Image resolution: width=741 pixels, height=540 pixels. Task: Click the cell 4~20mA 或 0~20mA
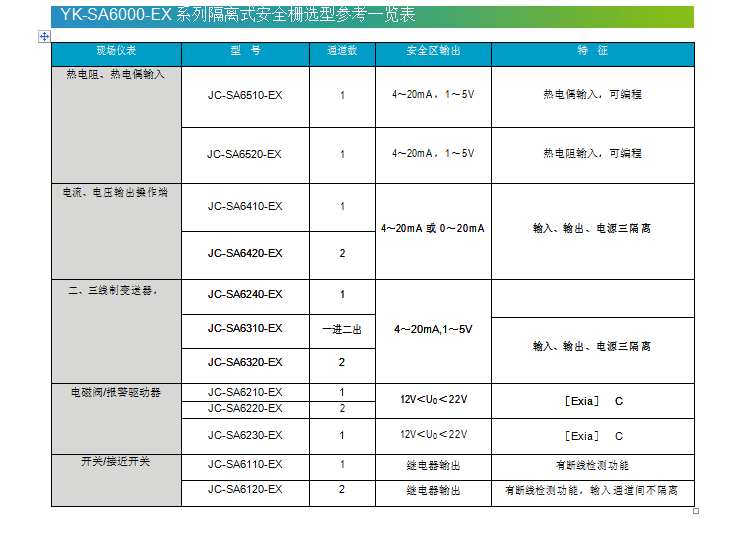[433, 229]
